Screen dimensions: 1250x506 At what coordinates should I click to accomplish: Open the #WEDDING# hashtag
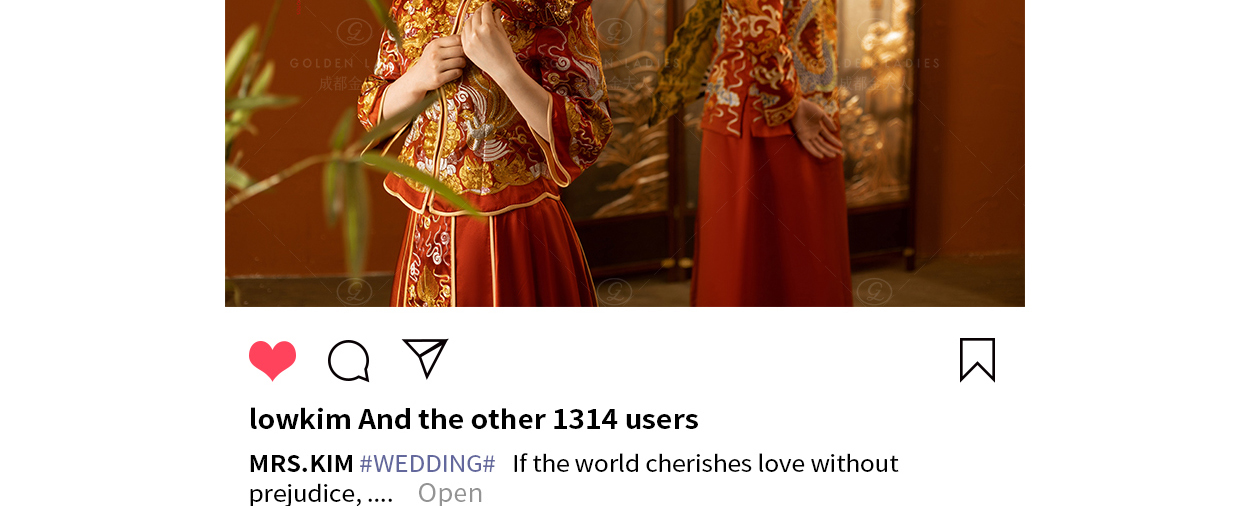coord(427,464)
